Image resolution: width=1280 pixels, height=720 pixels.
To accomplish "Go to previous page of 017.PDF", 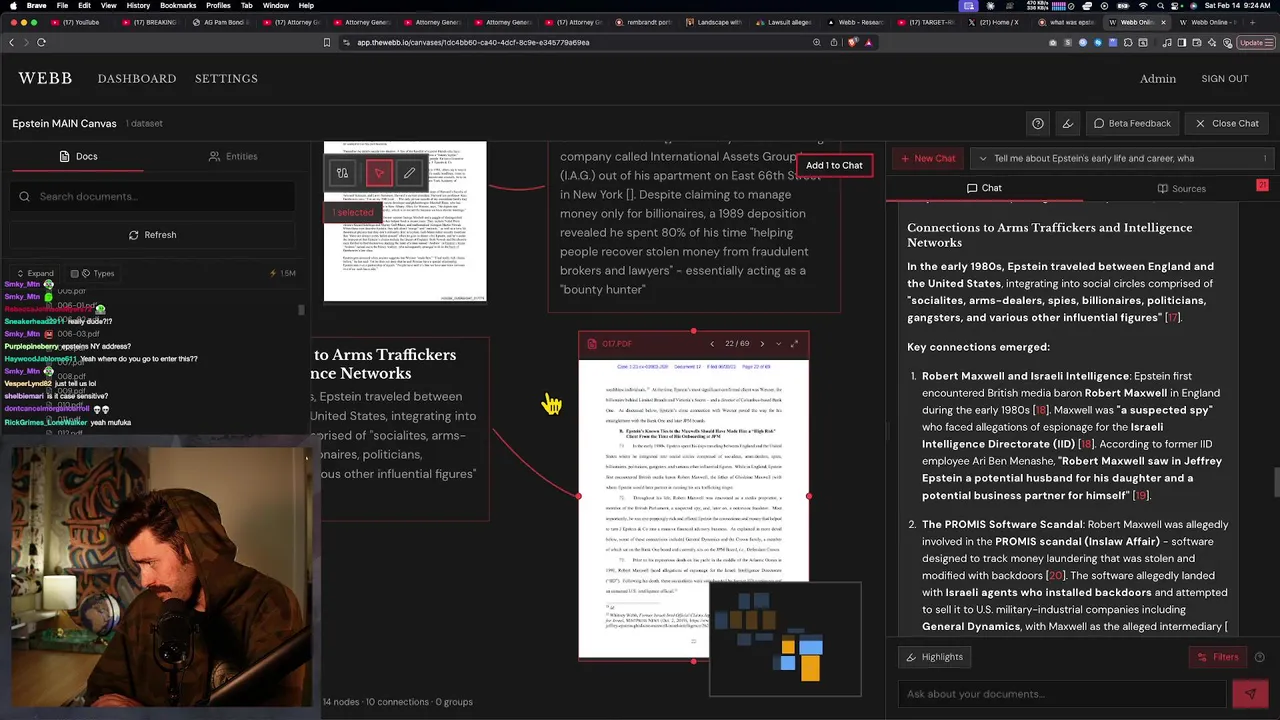I will tap(712, 343).
